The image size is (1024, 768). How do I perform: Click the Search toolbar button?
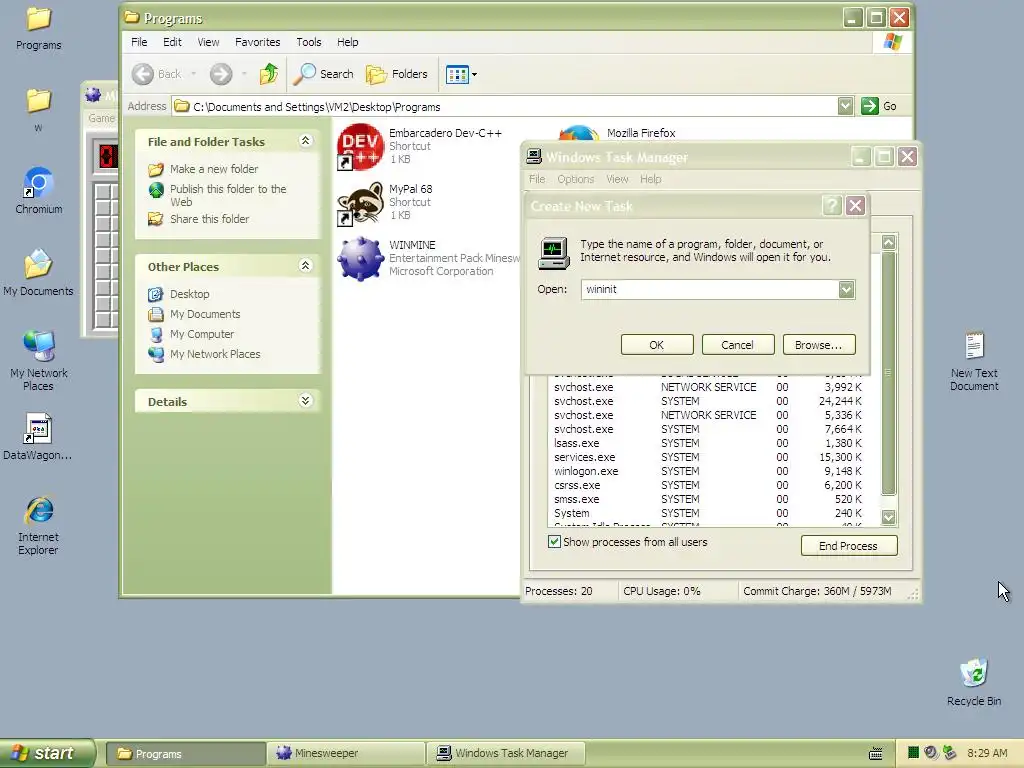pyautogui.click(x=323, y=74)
